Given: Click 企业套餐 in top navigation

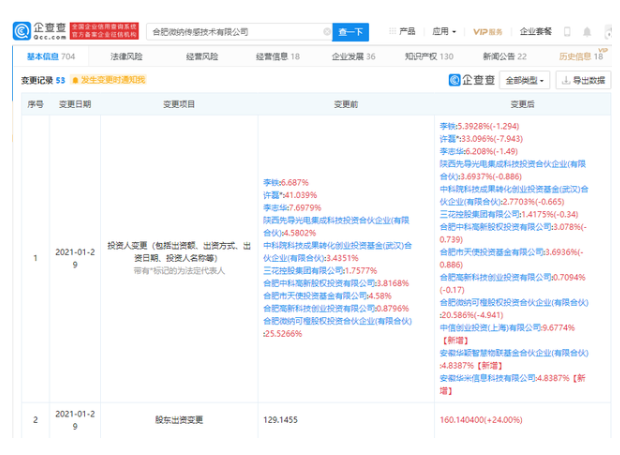Looking at the screenshot, I should (x=536, y=32).
